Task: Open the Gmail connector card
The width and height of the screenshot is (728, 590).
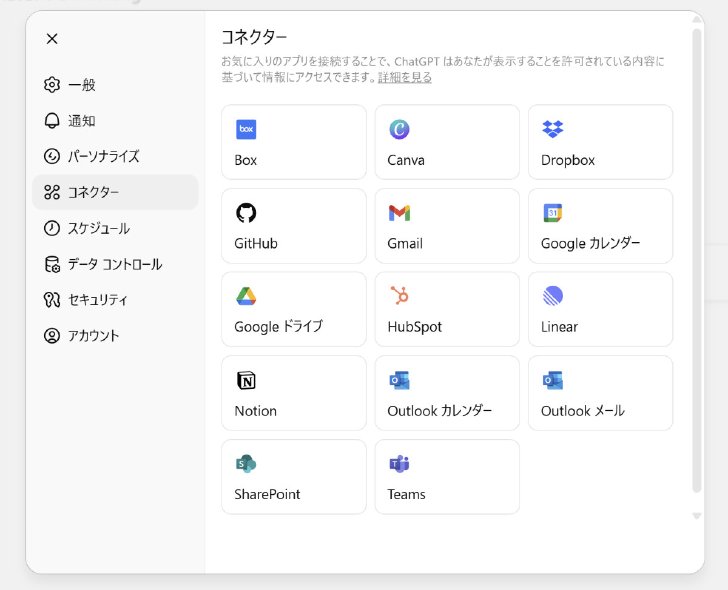Action: 447,226
